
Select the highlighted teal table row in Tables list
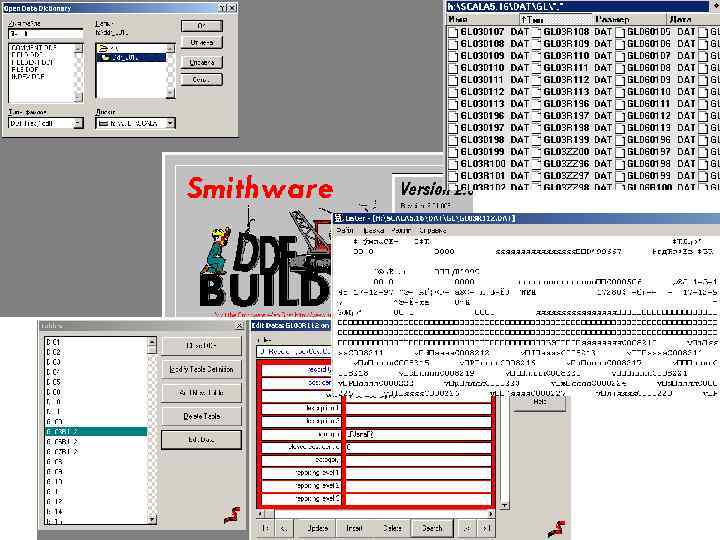pyautogui.click(x=96, y=432)
